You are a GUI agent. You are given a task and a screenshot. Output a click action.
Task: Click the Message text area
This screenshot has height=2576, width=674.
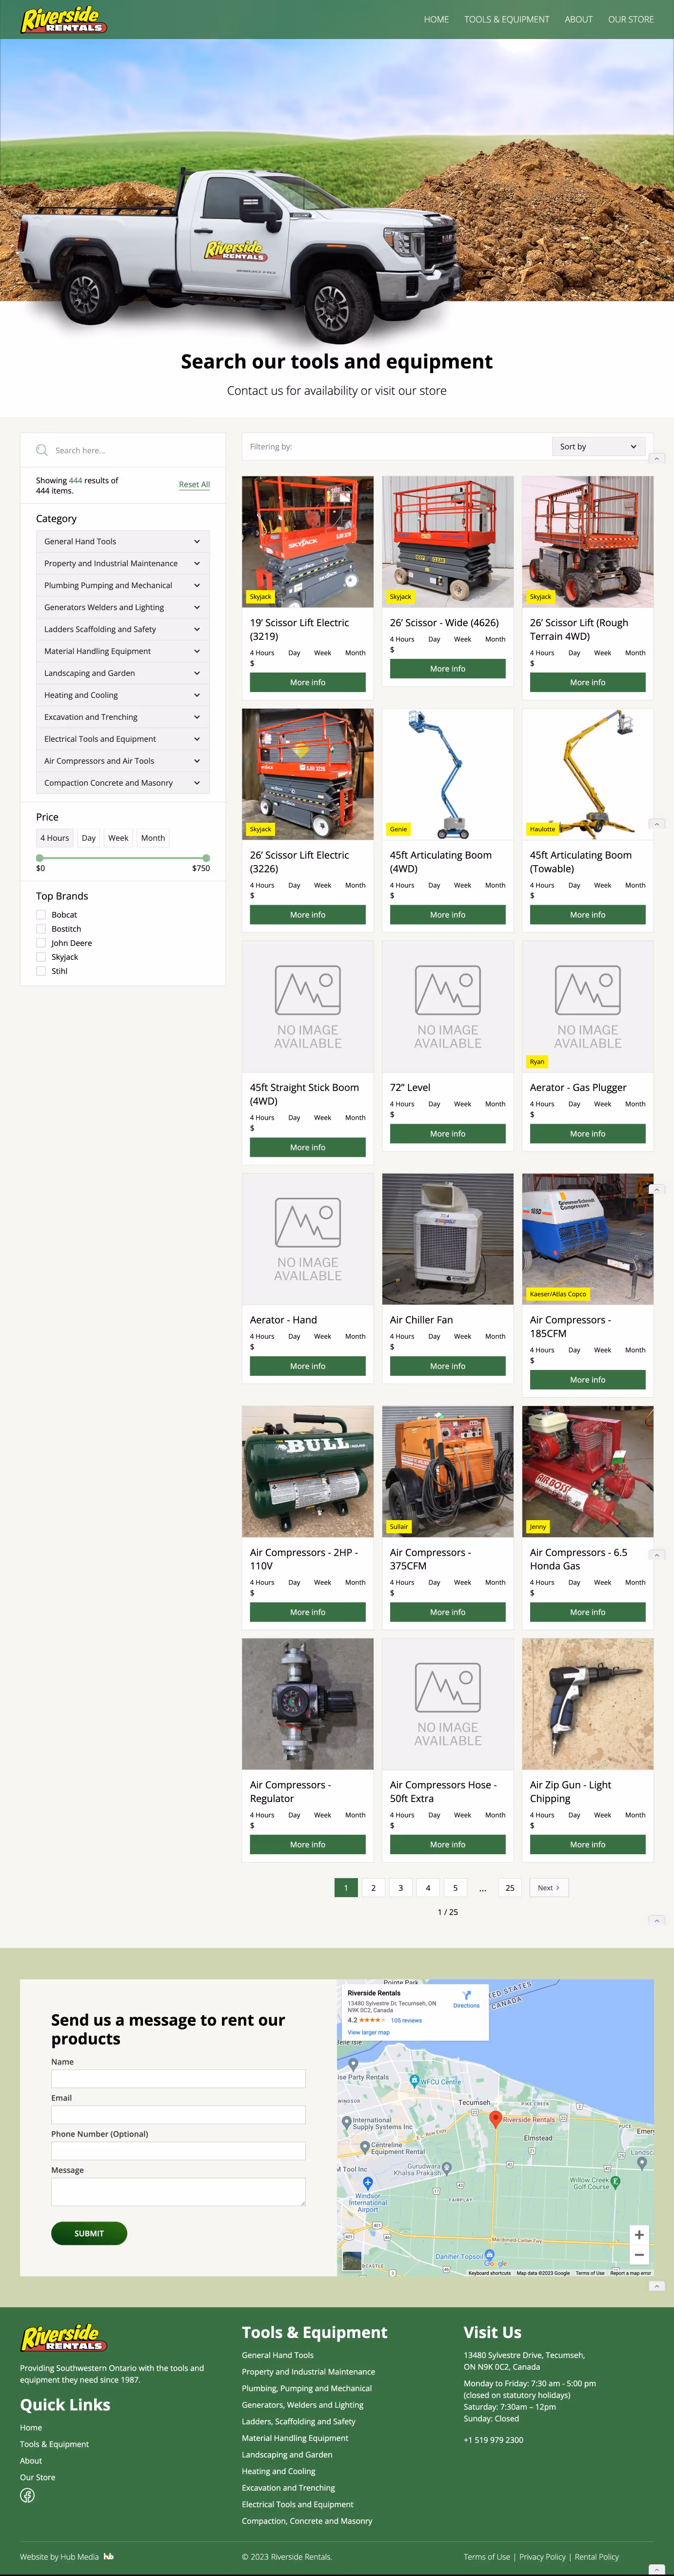click(x=178, y=2192)
